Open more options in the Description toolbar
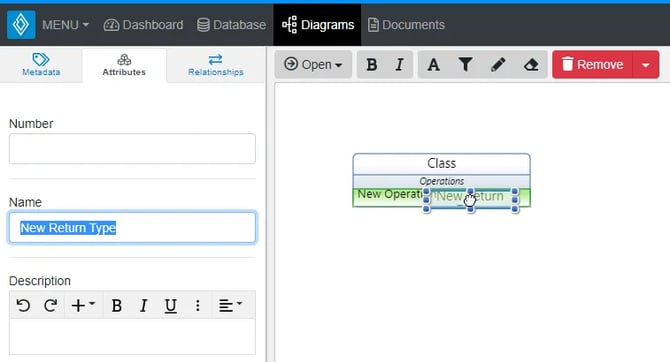Image resolution: width=670 pixels, height=362 pixels. coord(197,305)
